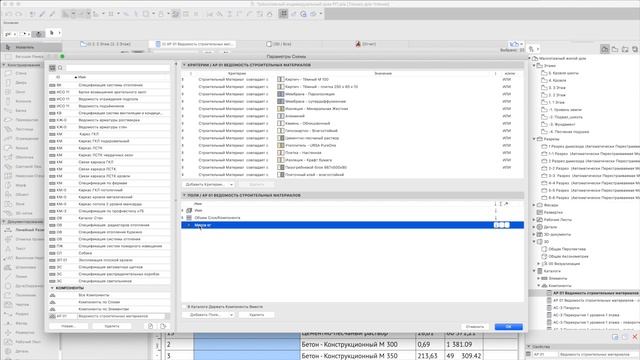Switch to the 'AP 01 Ведомость строительных мат...' tab

(193, 44)
